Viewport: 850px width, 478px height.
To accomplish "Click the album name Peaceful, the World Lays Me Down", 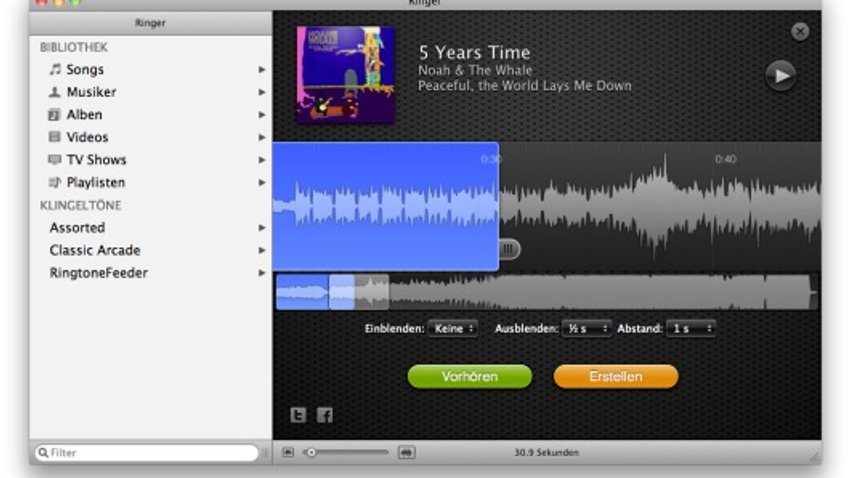I will (525, 86).
